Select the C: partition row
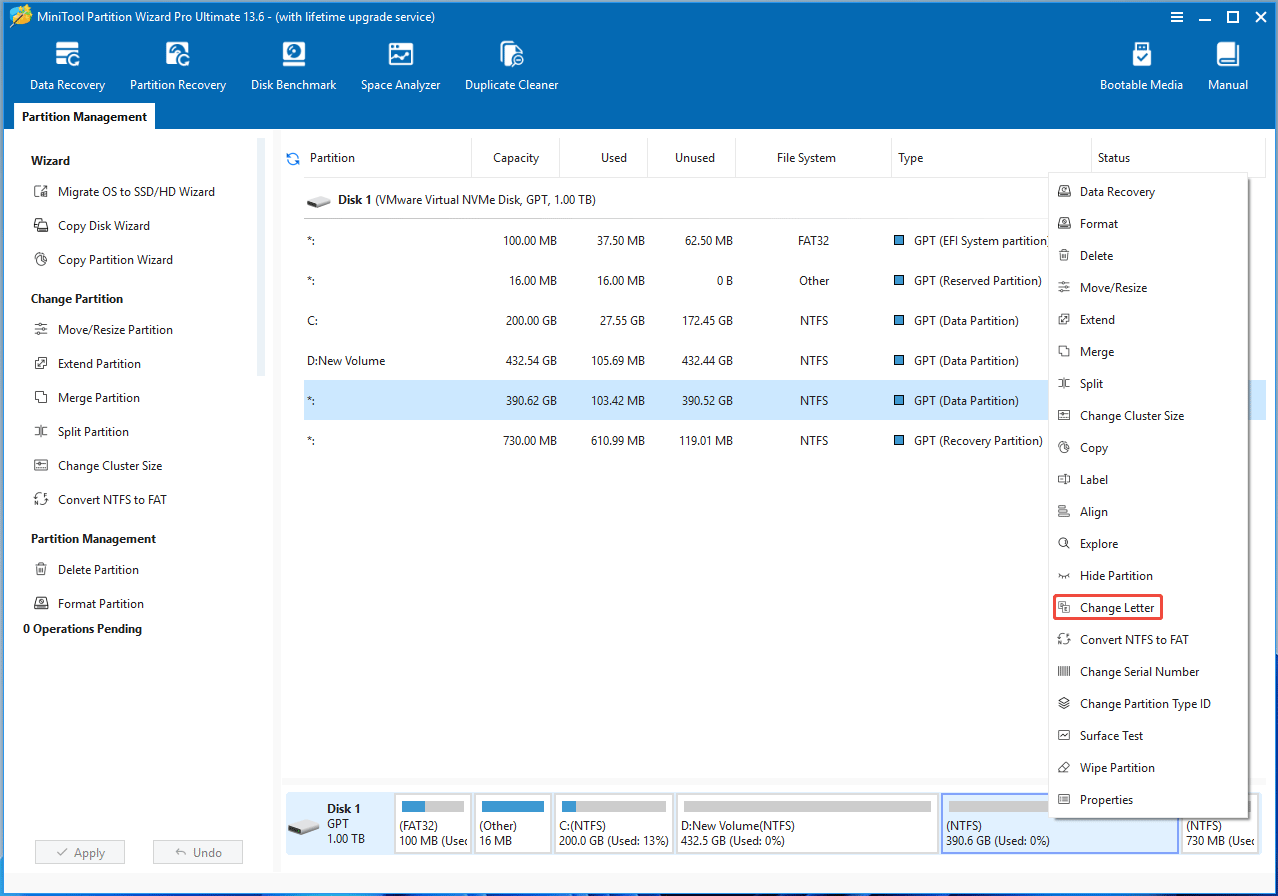 click(676, 321)
